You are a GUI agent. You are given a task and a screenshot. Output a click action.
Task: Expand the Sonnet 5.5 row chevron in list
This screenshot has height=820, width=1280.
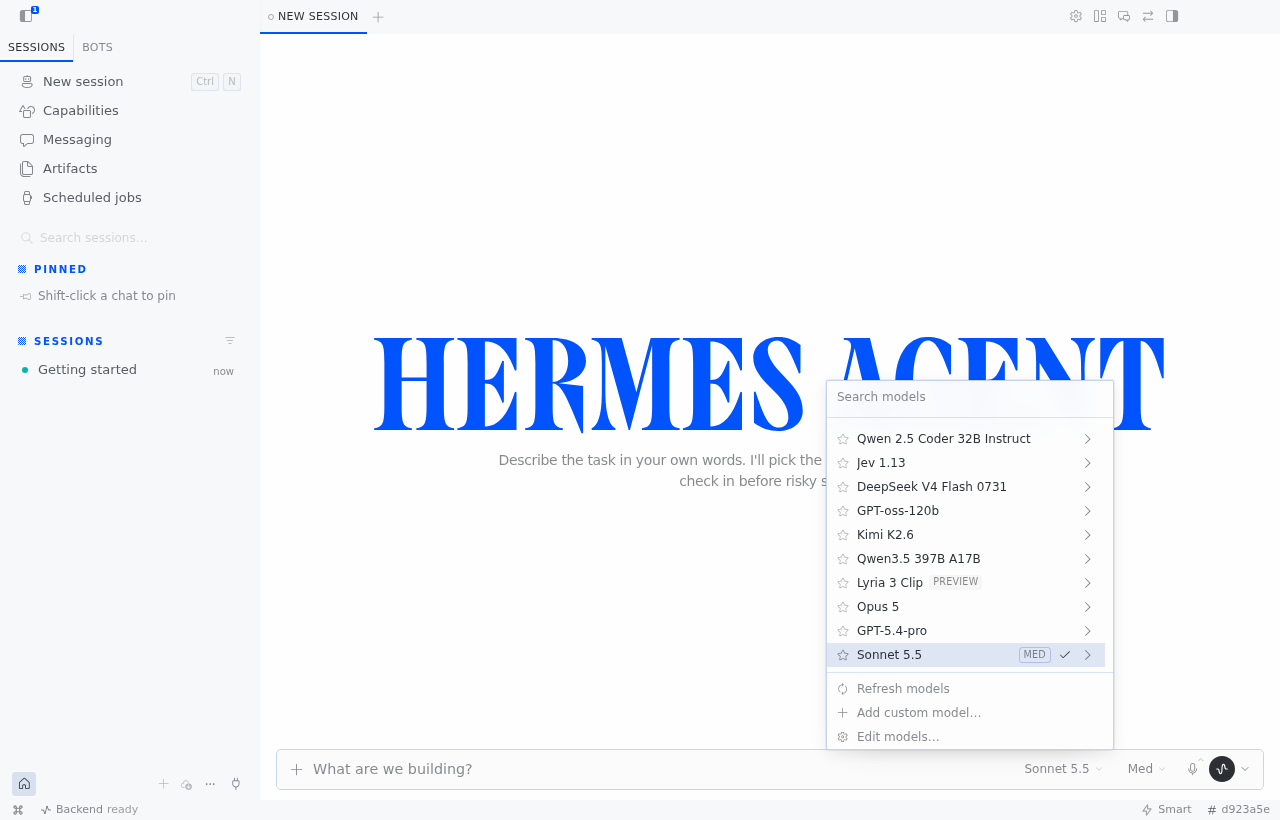point(1088,655)
